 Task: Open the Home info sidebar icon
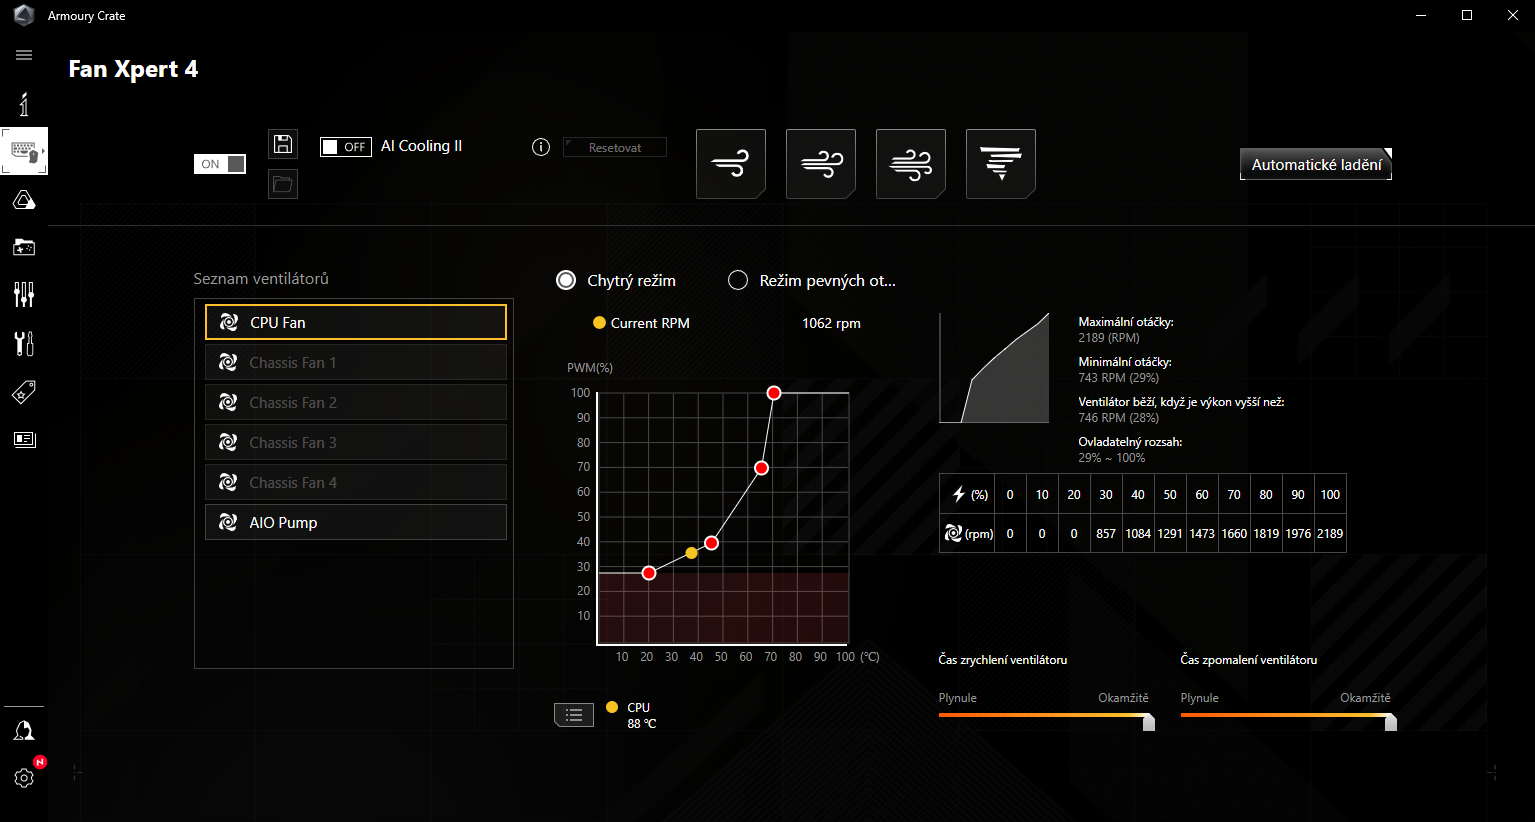24,104
